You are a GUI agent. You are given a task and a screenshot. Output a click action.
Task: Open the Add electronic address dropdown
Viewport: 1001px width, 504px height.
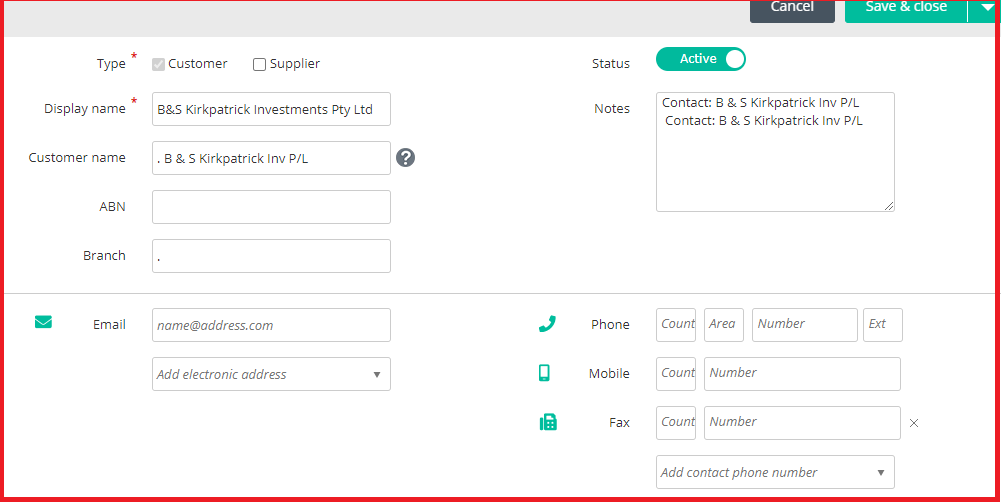pos(271,374)
